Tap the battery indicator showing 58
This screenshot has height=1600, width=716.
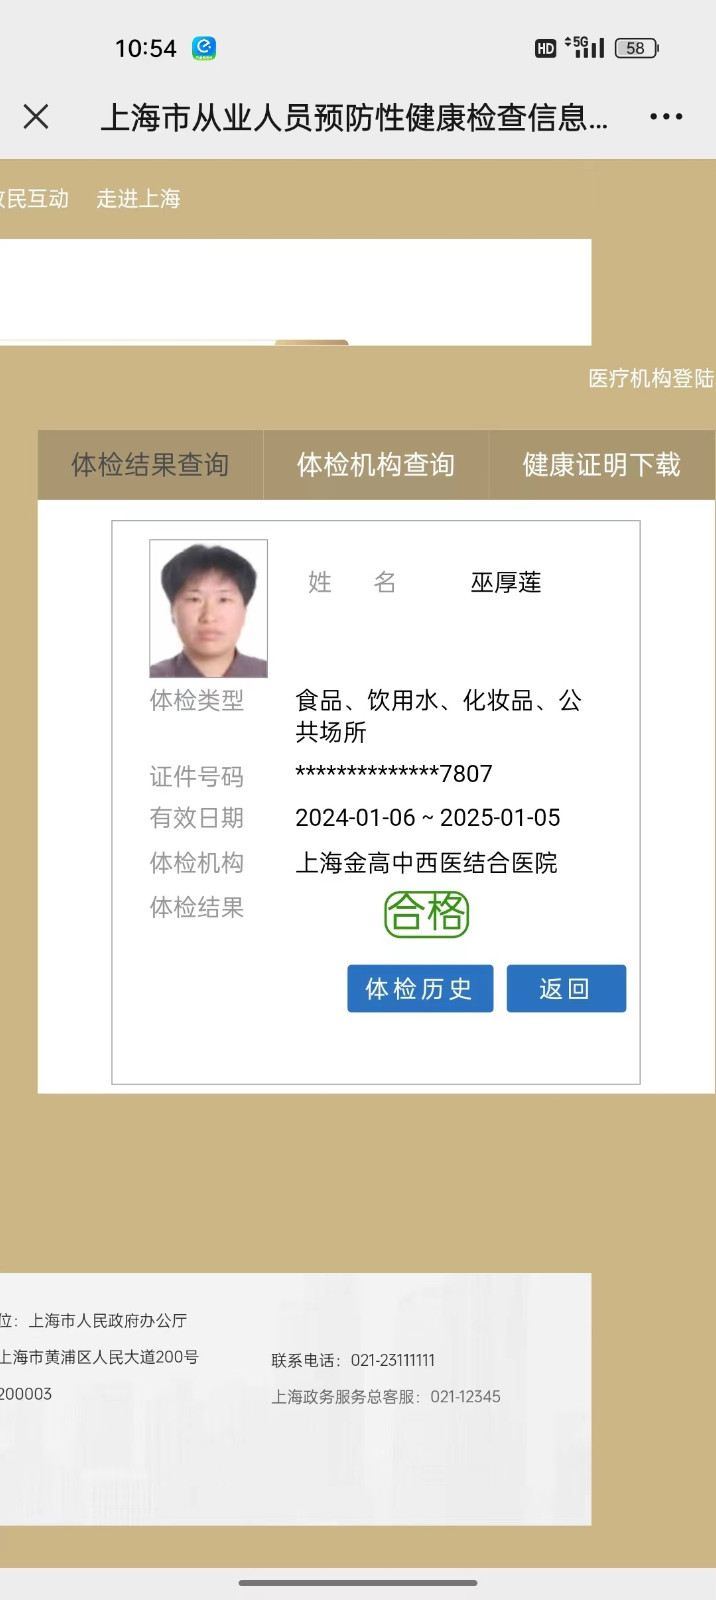(x=636, y=48)
